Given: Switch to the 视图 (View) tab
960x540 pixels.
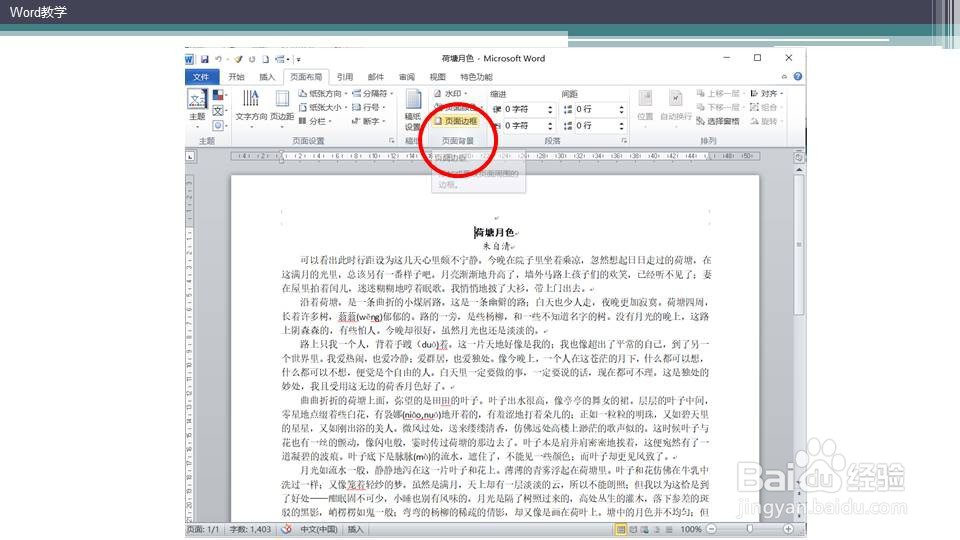Looking at the screenshot, I should click(x=437, y=77).
